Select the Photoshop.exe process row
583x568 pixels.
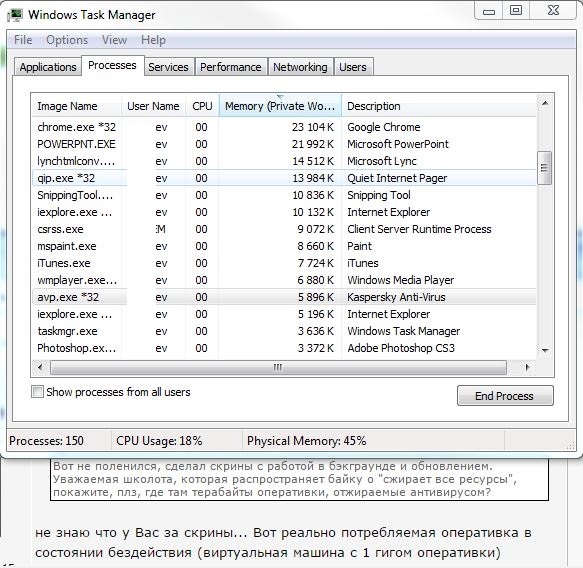click(x=284, y=348)
